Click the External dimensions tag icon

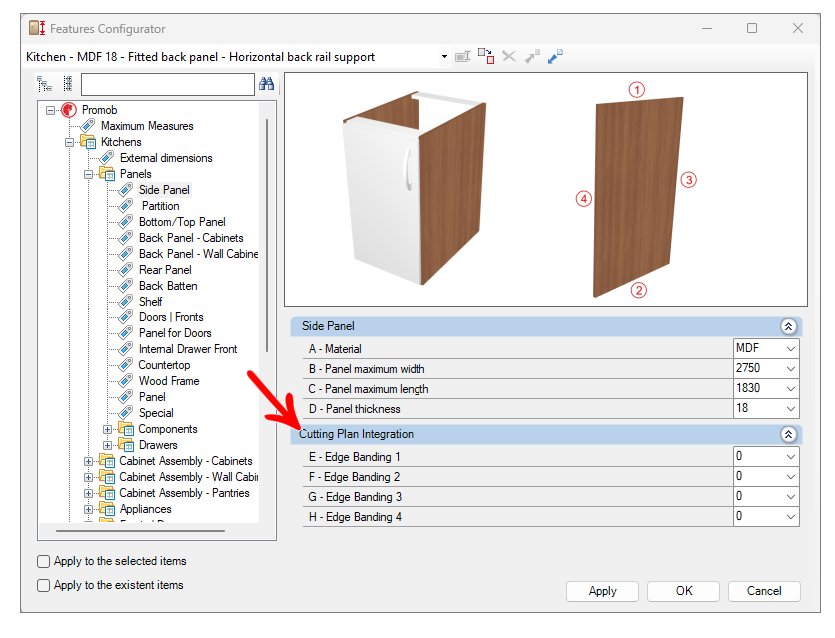point(107,158)
